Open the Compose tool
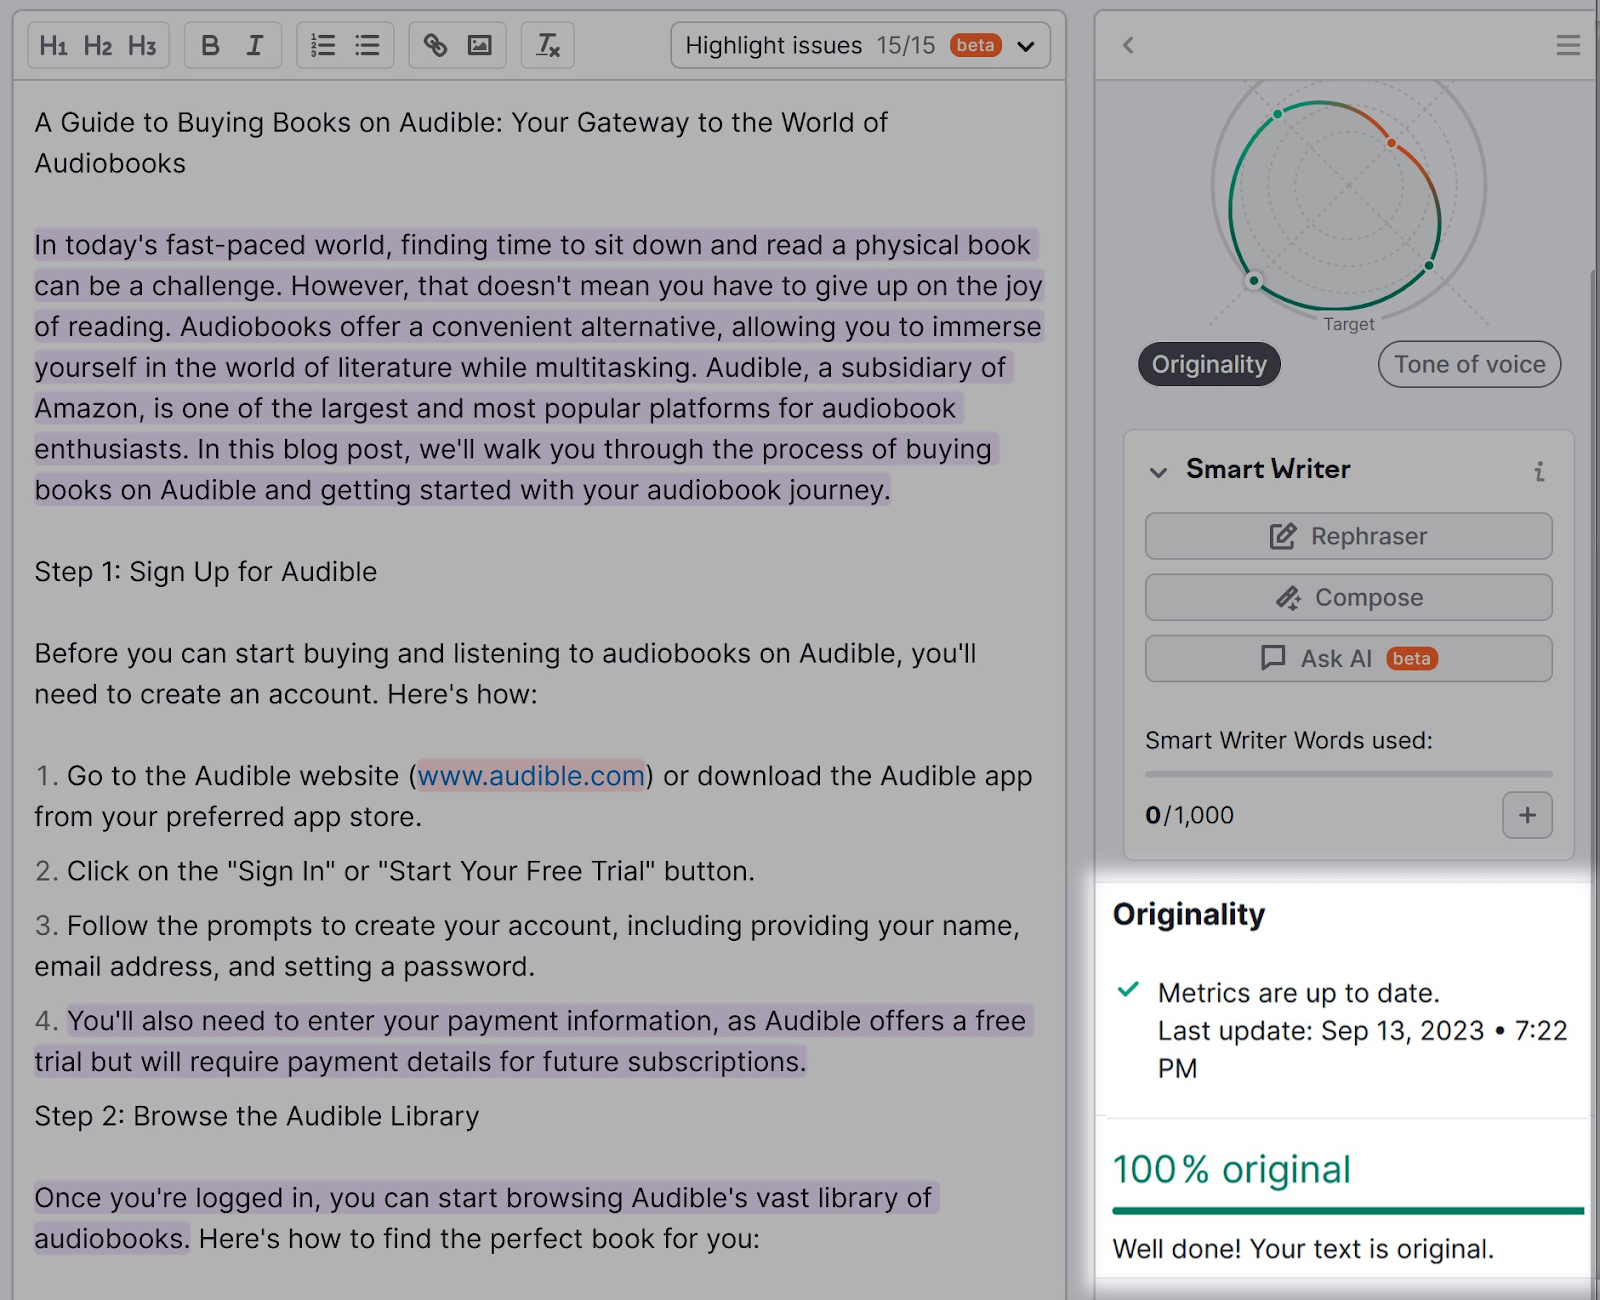Viewport: 1600px width, 1300px height. 1348,597
